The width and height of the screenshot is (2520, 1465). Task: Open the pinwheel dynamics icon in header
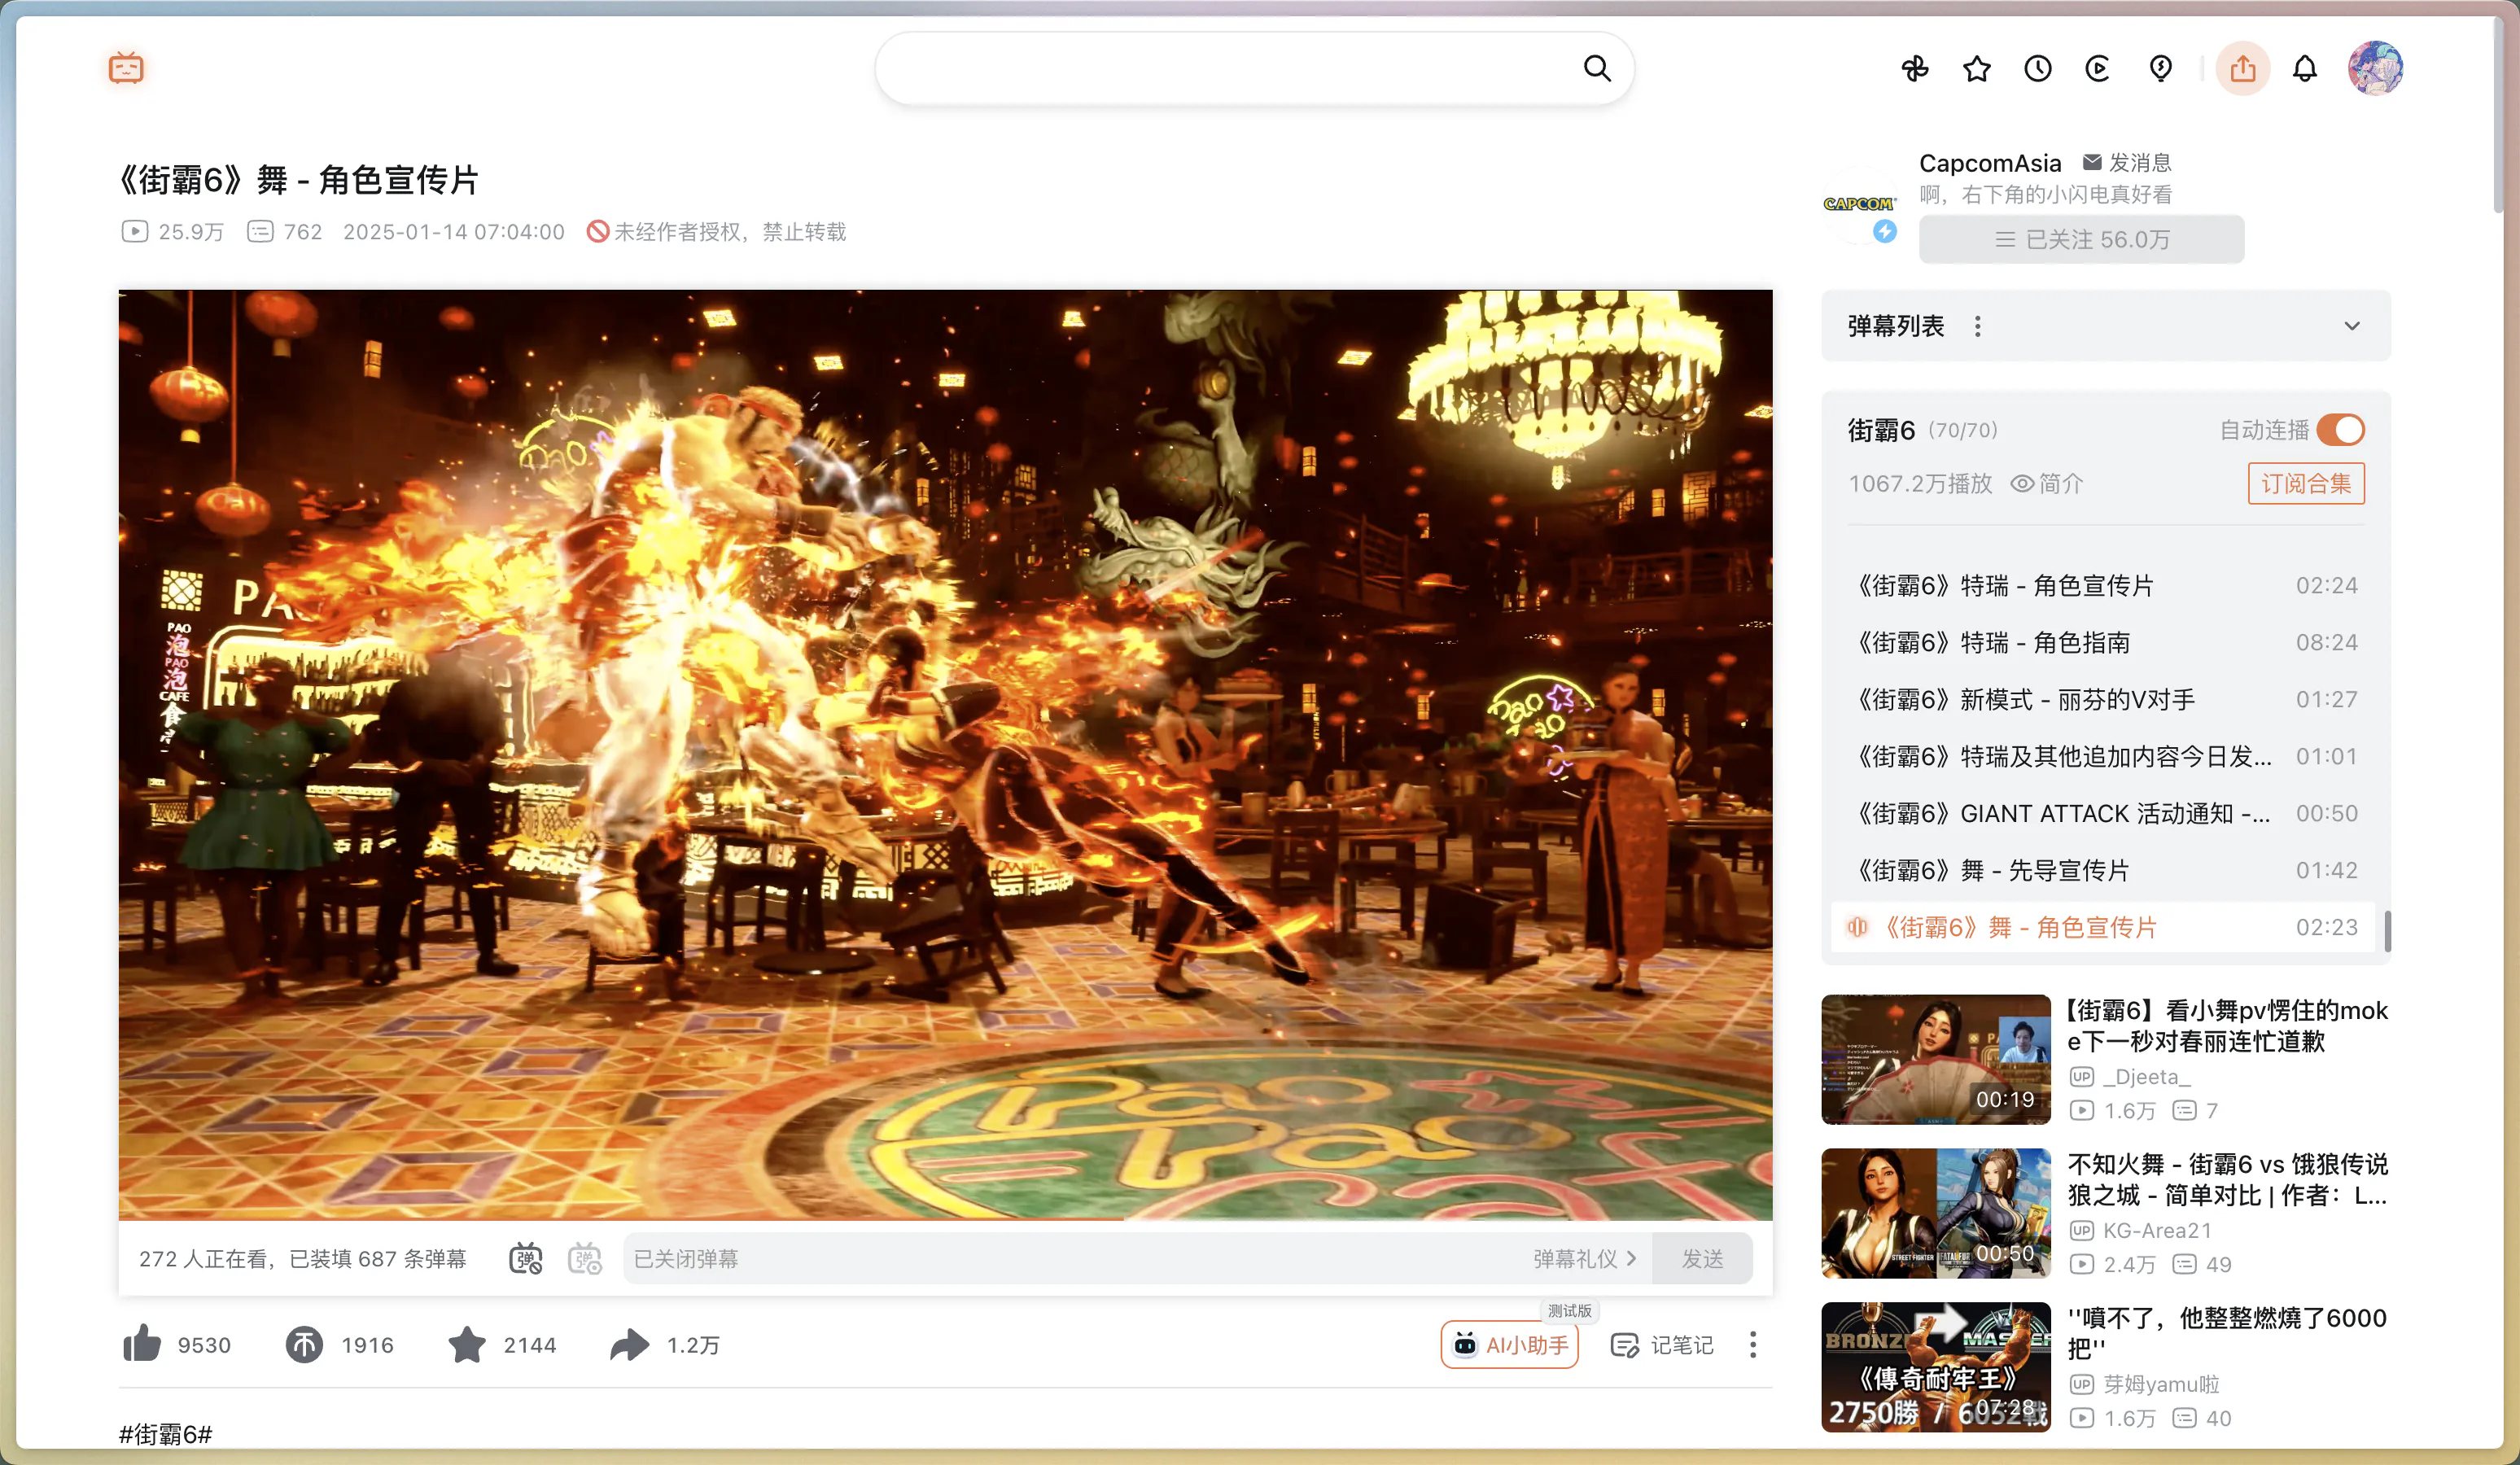(x=1915, y=68)
